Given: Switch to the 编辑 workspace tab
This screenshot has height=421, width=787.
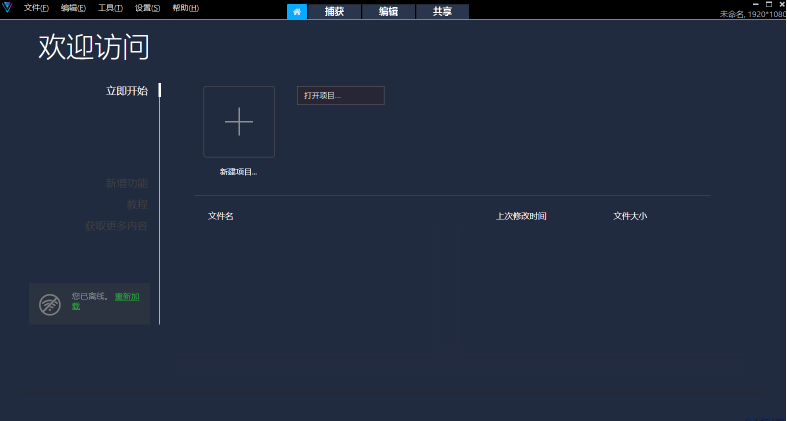Looking at the screenshot, I should 388,12.
